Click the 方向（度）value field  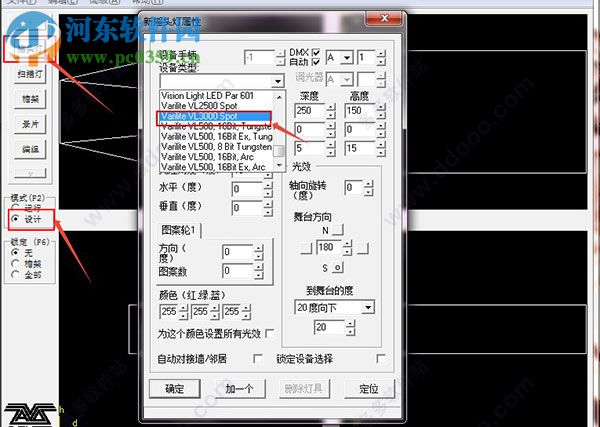pyautogui.click(x=238, y=252)
